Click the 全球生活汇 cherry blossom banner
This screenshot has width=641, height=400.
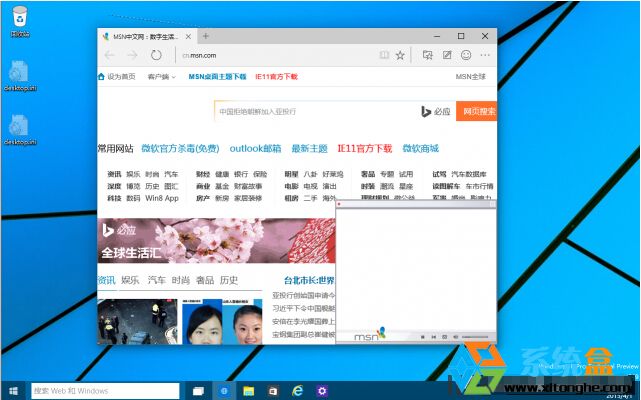216,240
